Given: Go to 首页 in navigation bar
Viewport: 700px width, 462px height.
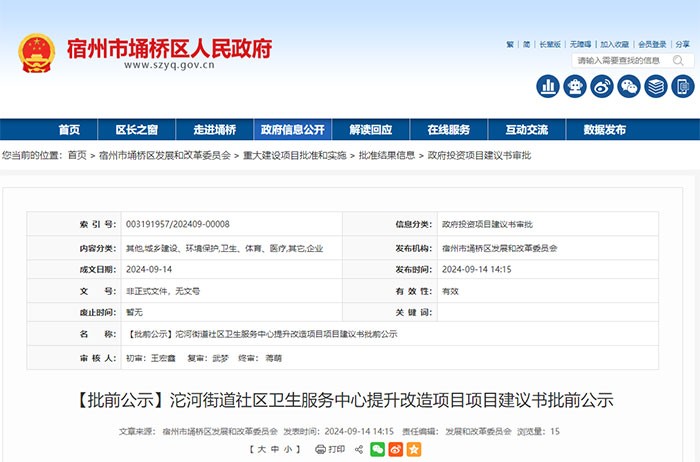Looking at the screenshot, I should click(x=69, y=129).
